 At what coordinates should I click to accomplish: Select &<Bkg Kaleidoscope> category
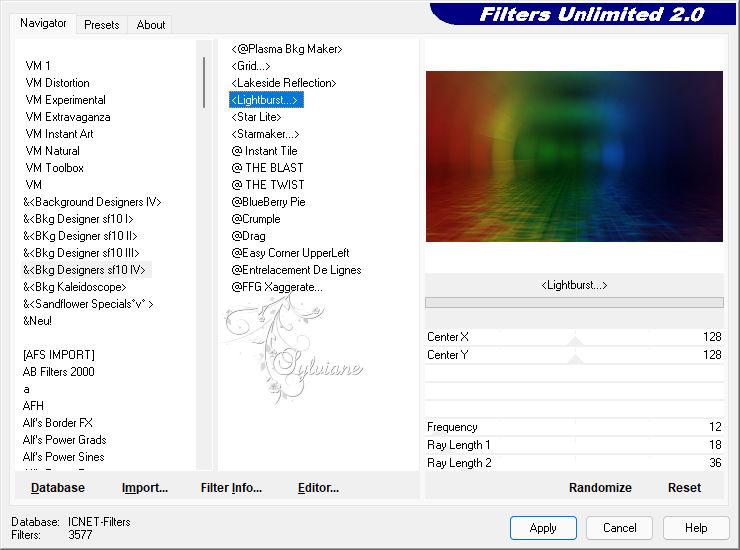(x=75, y=287)
